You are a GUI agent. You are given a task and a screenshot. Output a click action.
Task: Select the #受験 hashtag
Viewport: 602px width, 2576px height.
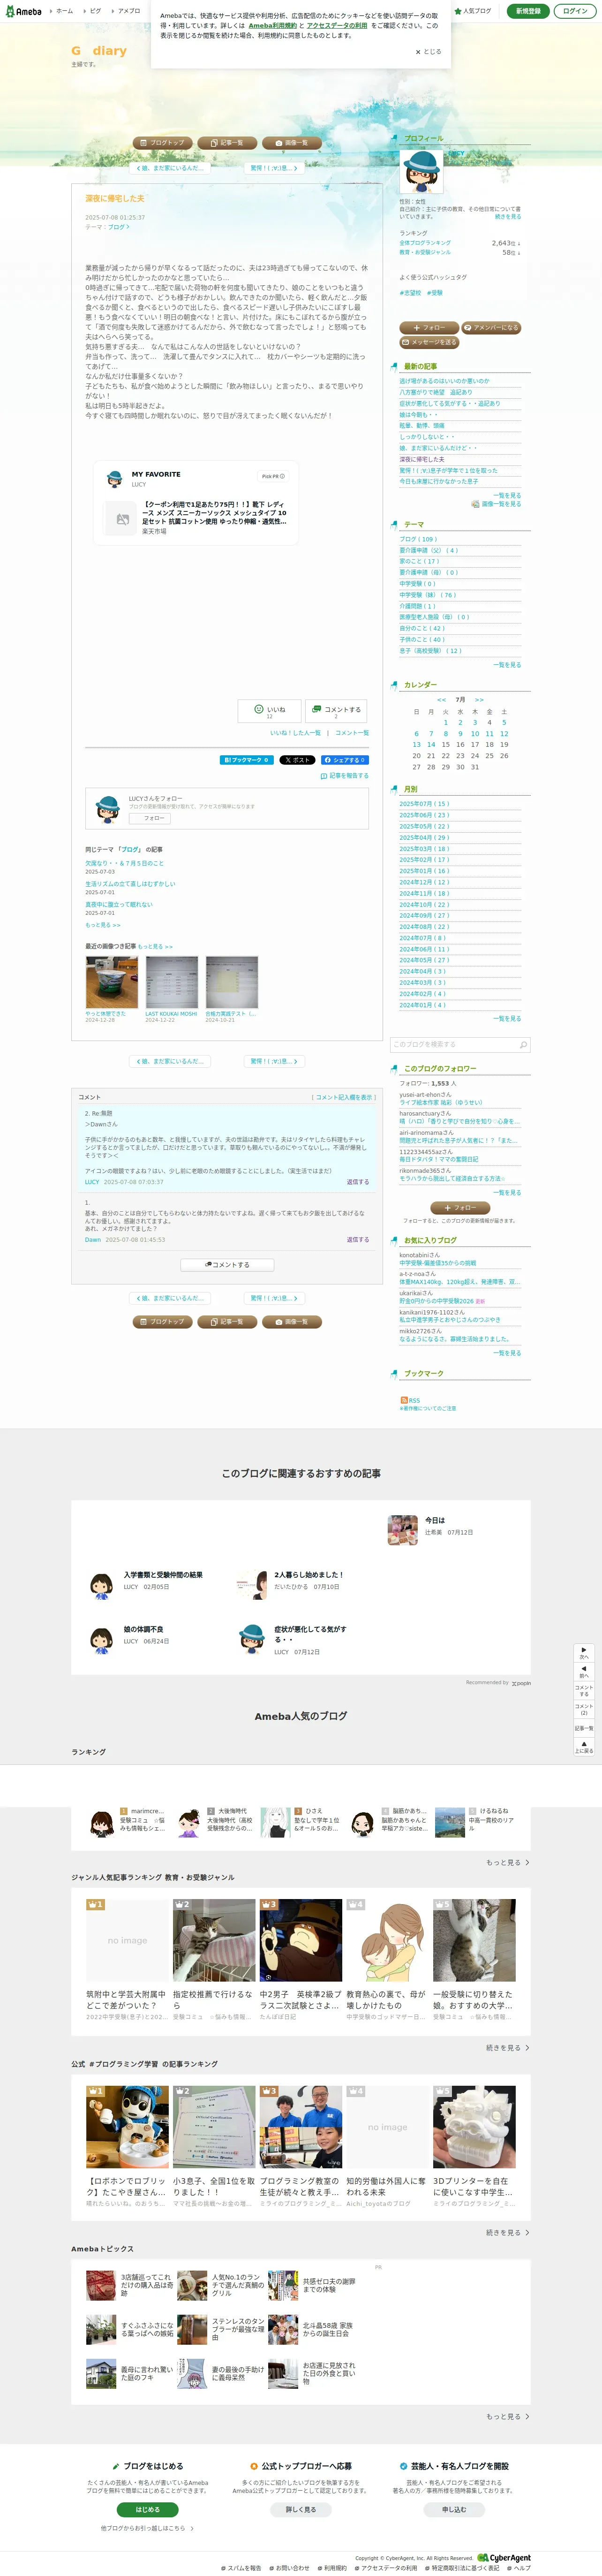click(435, 293)
